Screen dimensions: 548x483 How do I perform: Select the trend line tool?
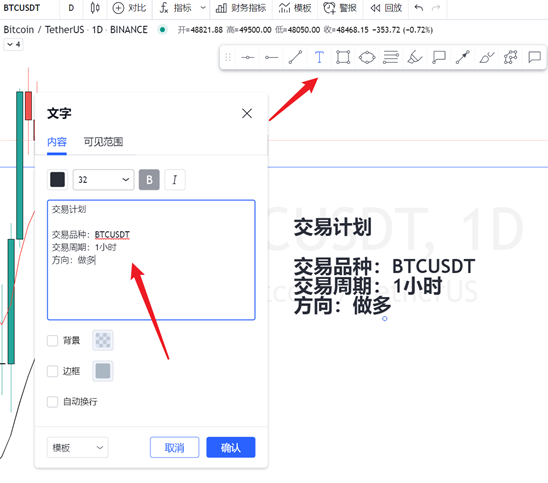point(295,57)
